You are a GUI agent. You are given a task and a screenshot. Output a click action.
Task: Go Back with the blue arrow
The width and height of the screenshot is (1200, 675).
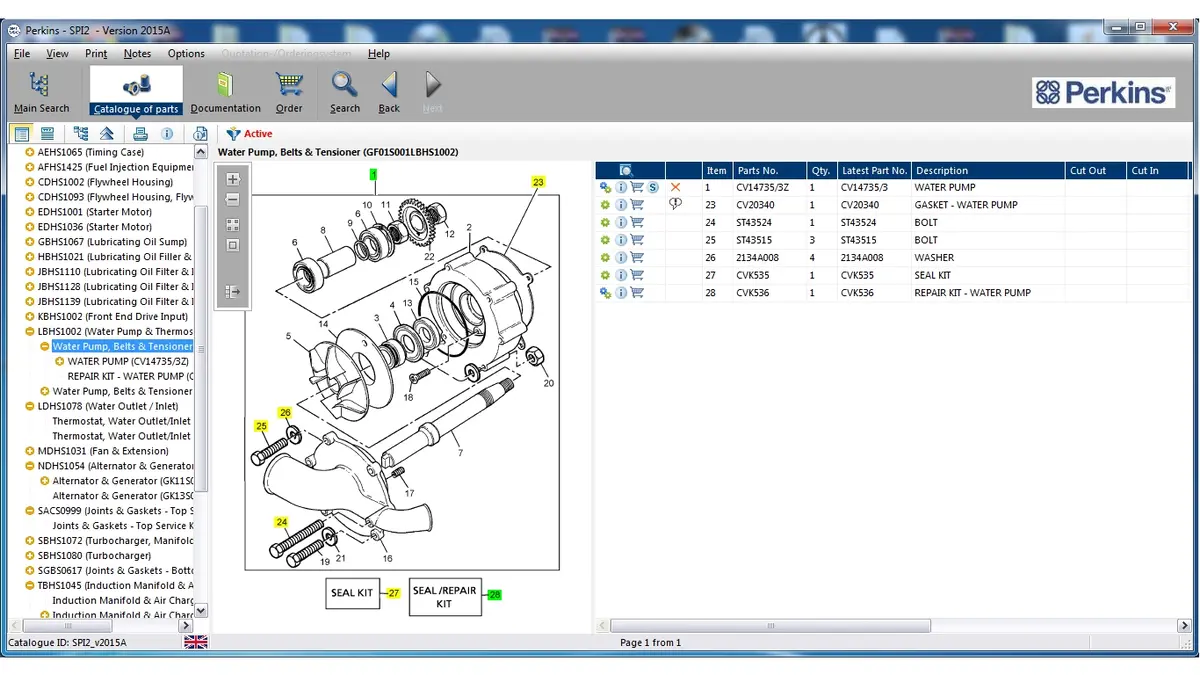(x=389, y=92)
